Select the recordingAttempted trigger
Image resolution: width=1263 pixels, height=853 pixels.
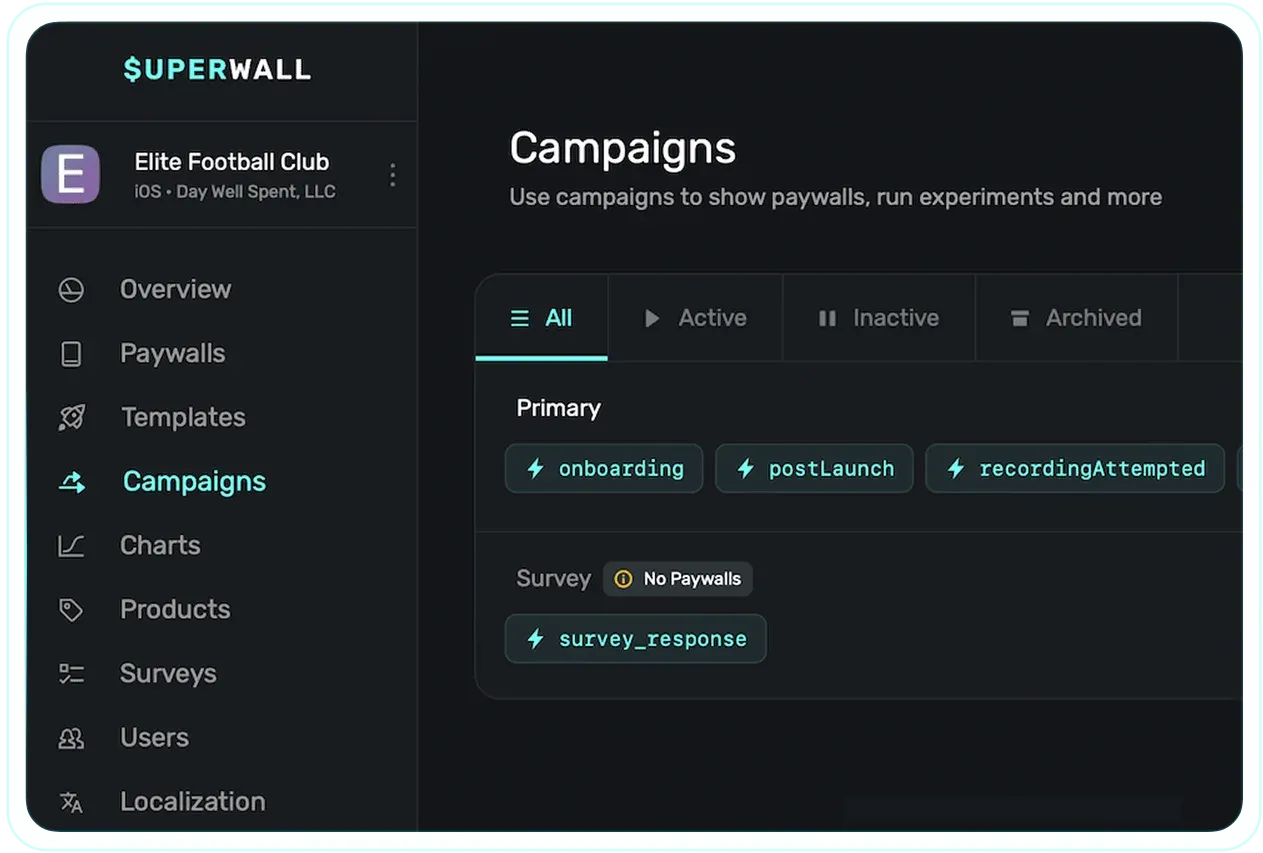[x=1075, y=468]
